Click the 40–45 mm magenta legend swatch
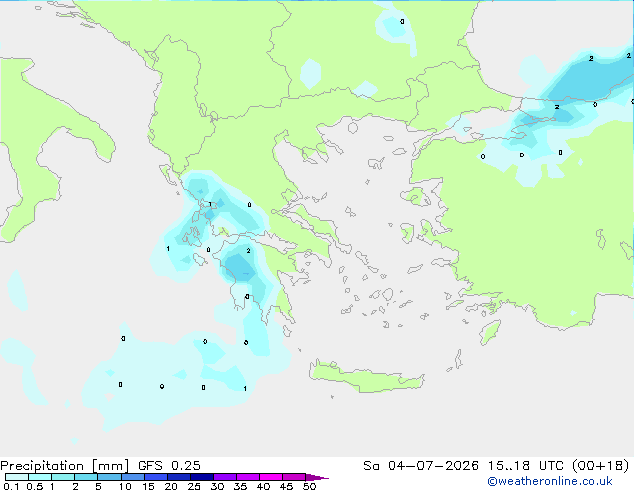Viewport: 634px width, 490px height. click(x=271, y=477)
